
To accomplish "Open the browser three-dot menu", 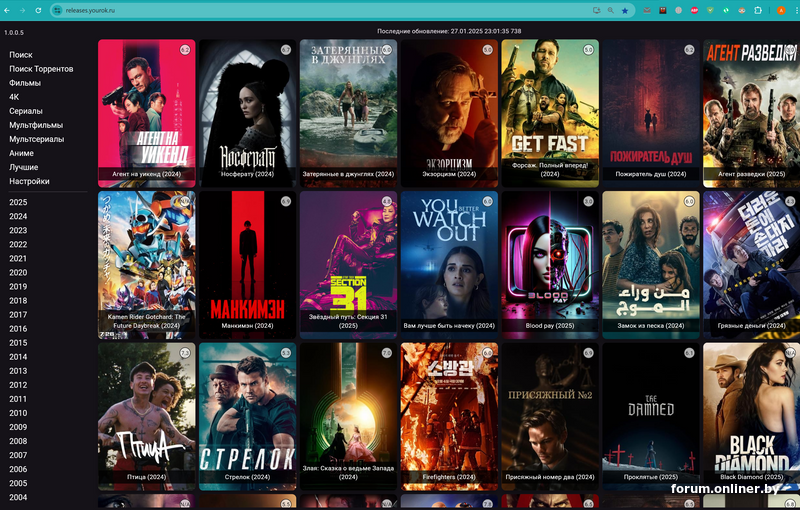I will tap(795, 10).
